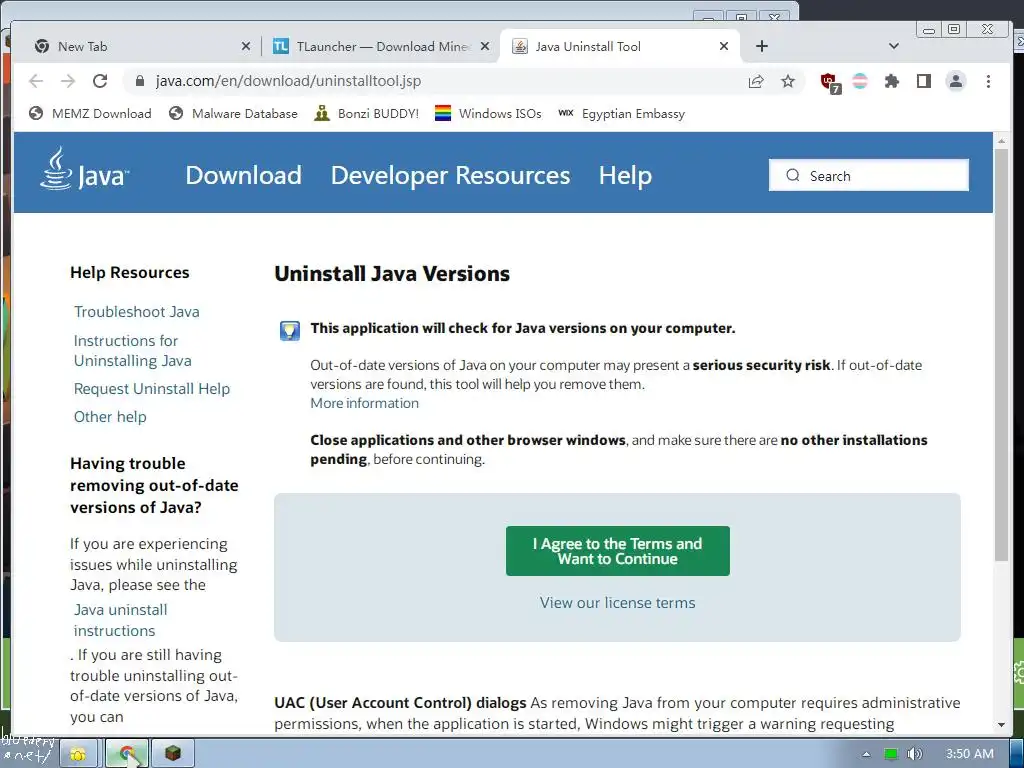The width and height of the screenshot is (1024, 768).
Task: Close the New Tab tab
Action: tap(246, 46)
